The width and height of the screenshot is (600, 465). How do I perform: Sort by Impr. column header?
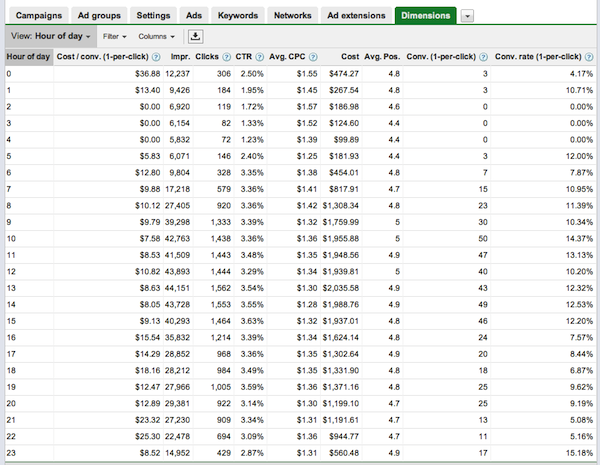pos(180,57)
